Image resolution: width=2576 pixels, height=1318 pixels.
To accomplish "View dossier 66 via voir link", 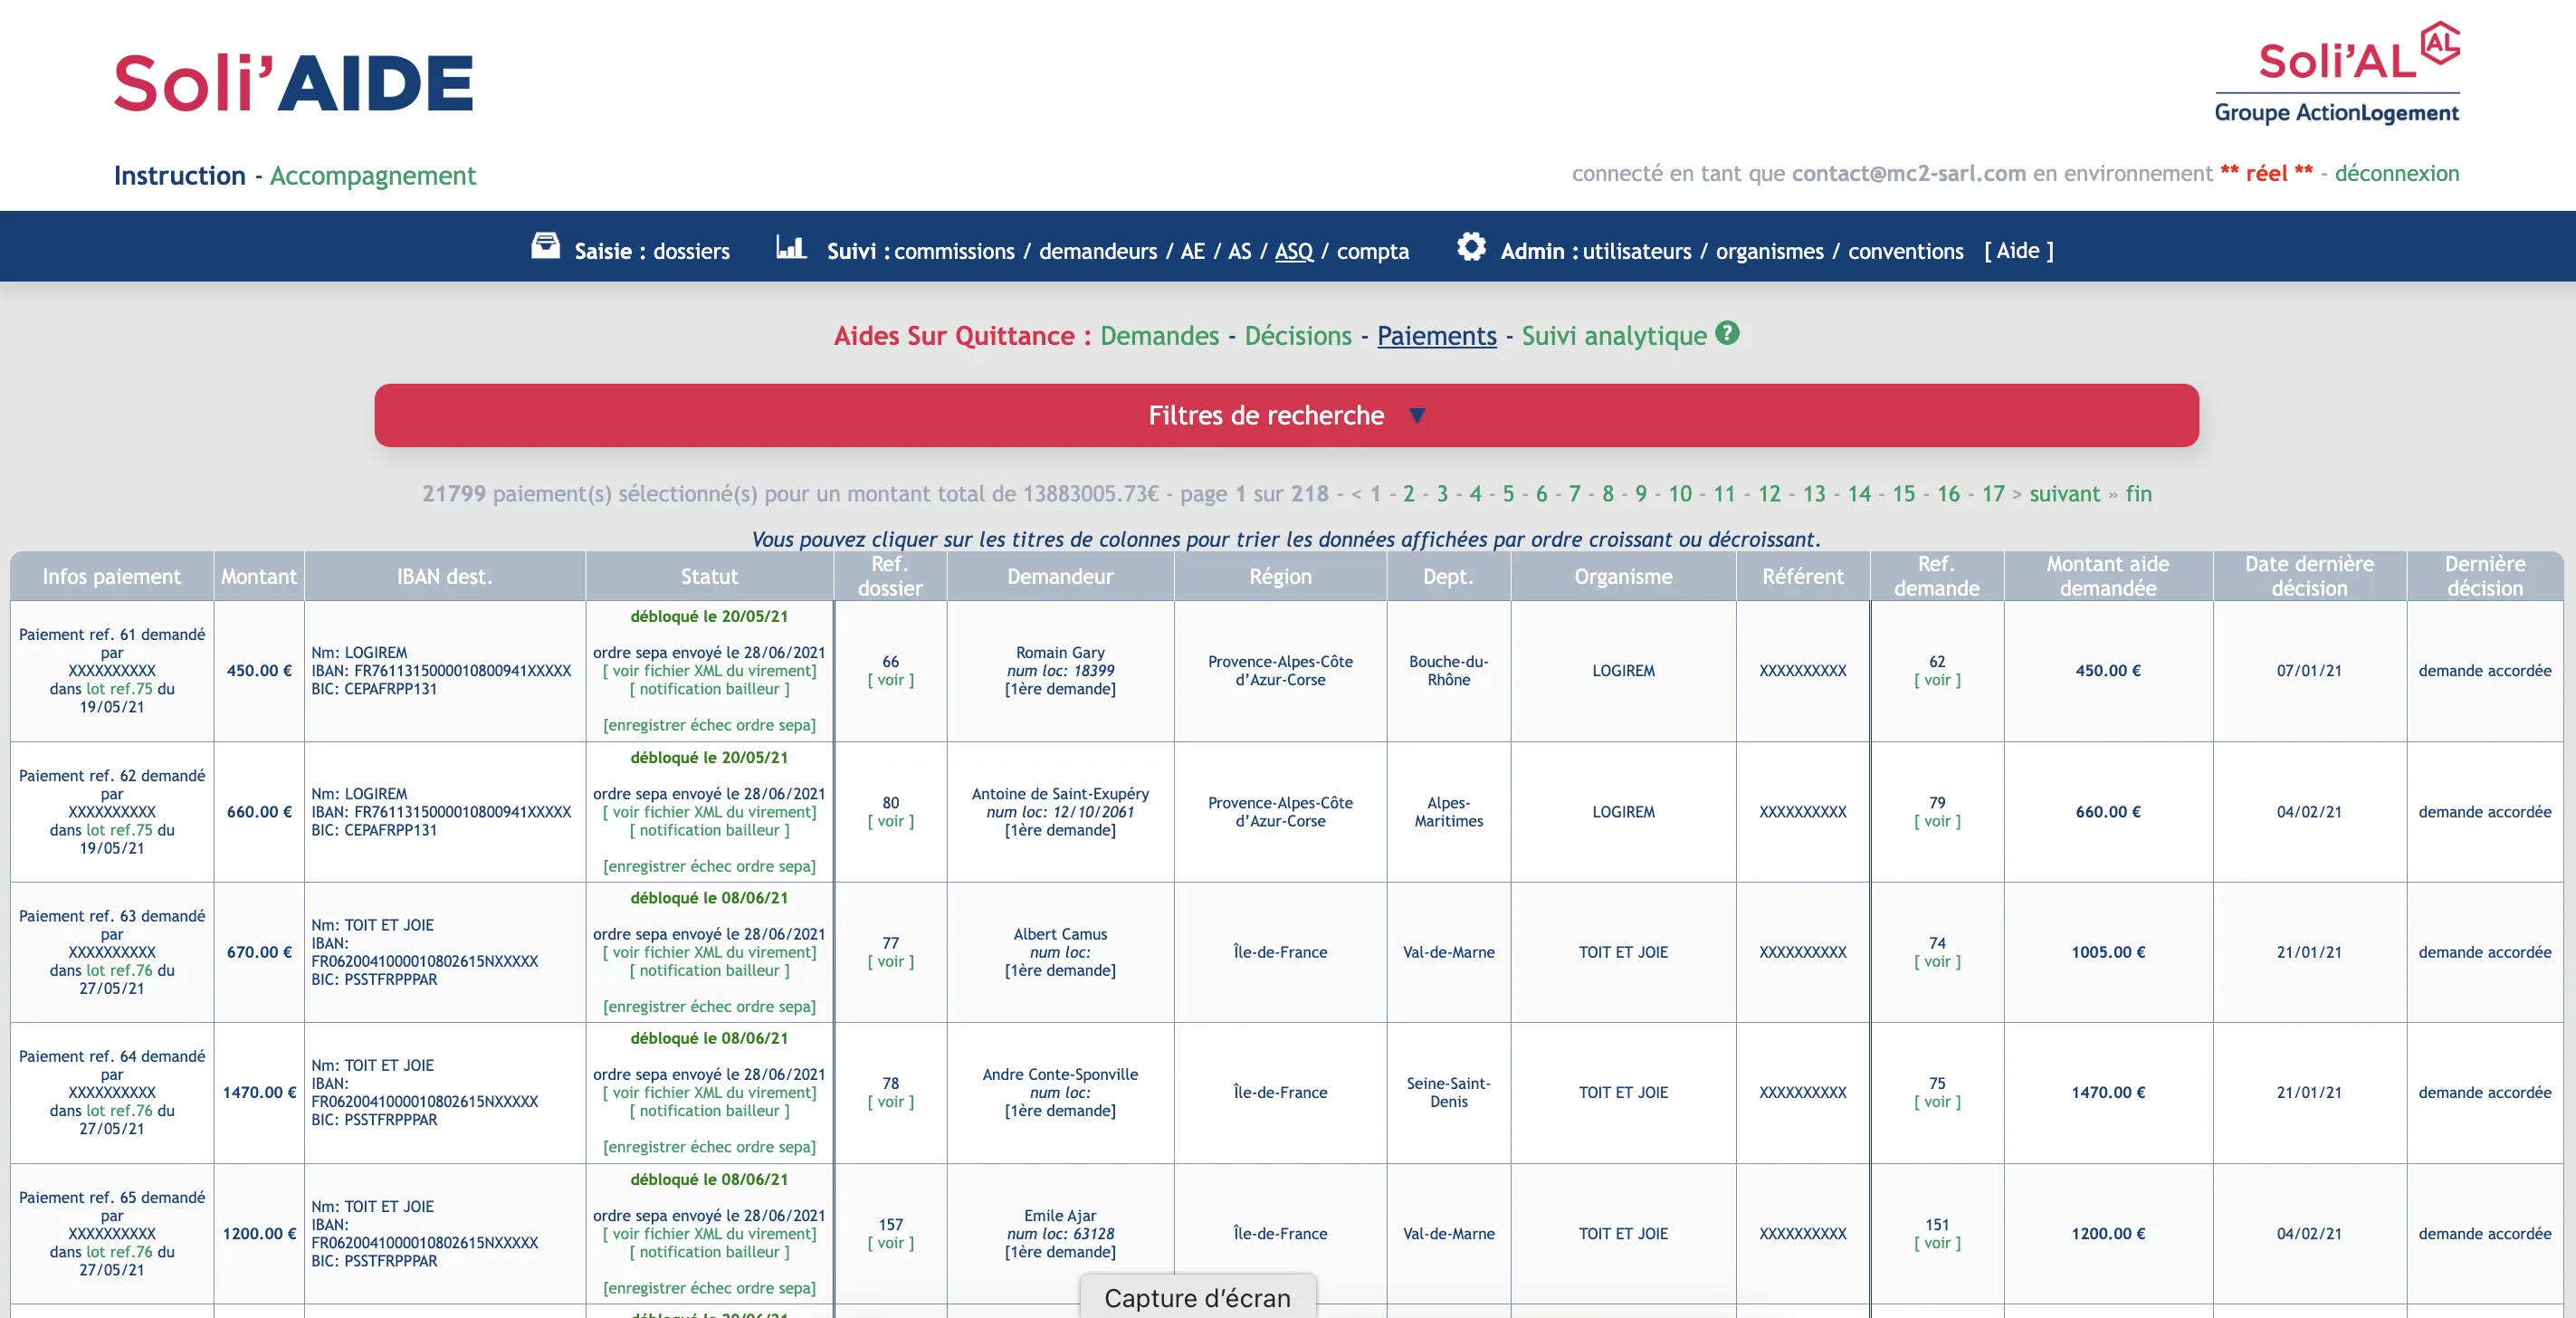I will 890,680.
